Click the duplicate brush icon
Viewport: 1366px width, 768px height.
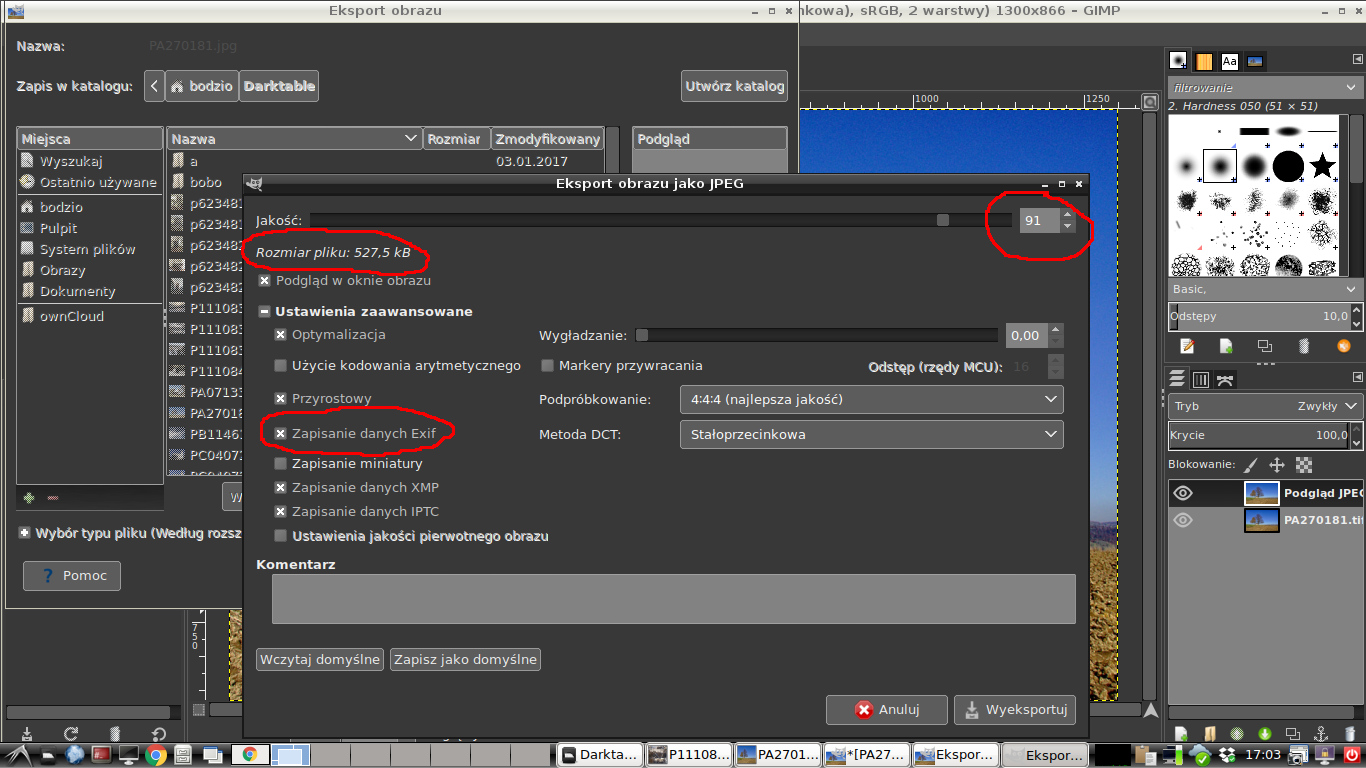(1265, 346)
